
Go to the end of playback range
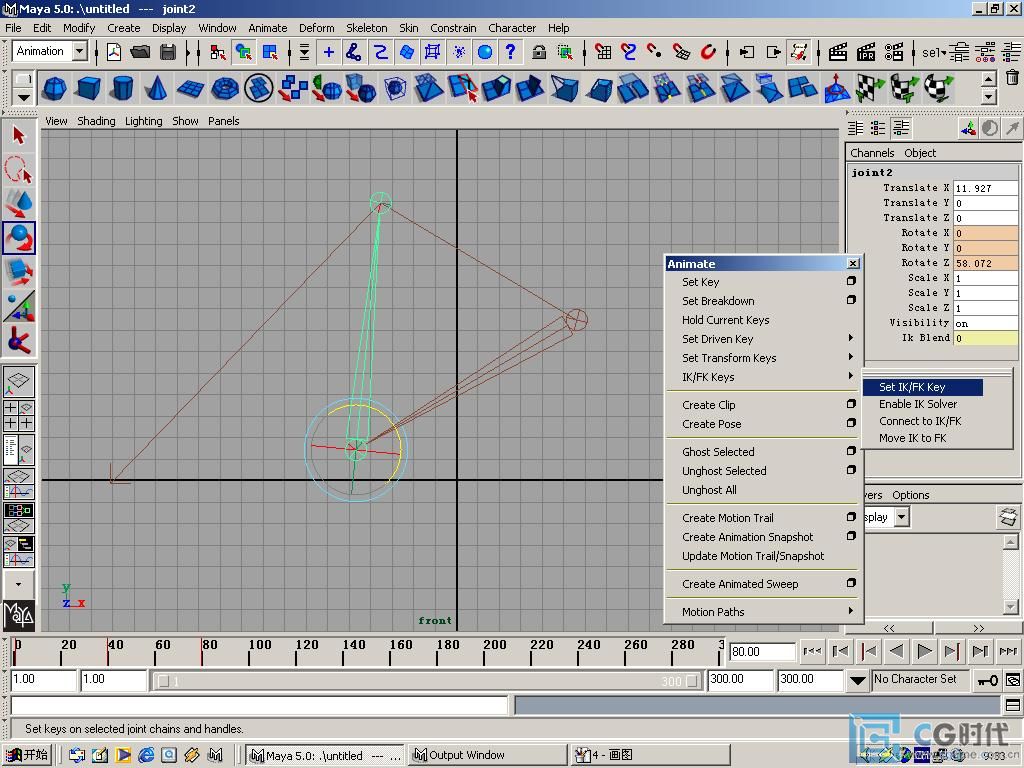[1008, 651]
